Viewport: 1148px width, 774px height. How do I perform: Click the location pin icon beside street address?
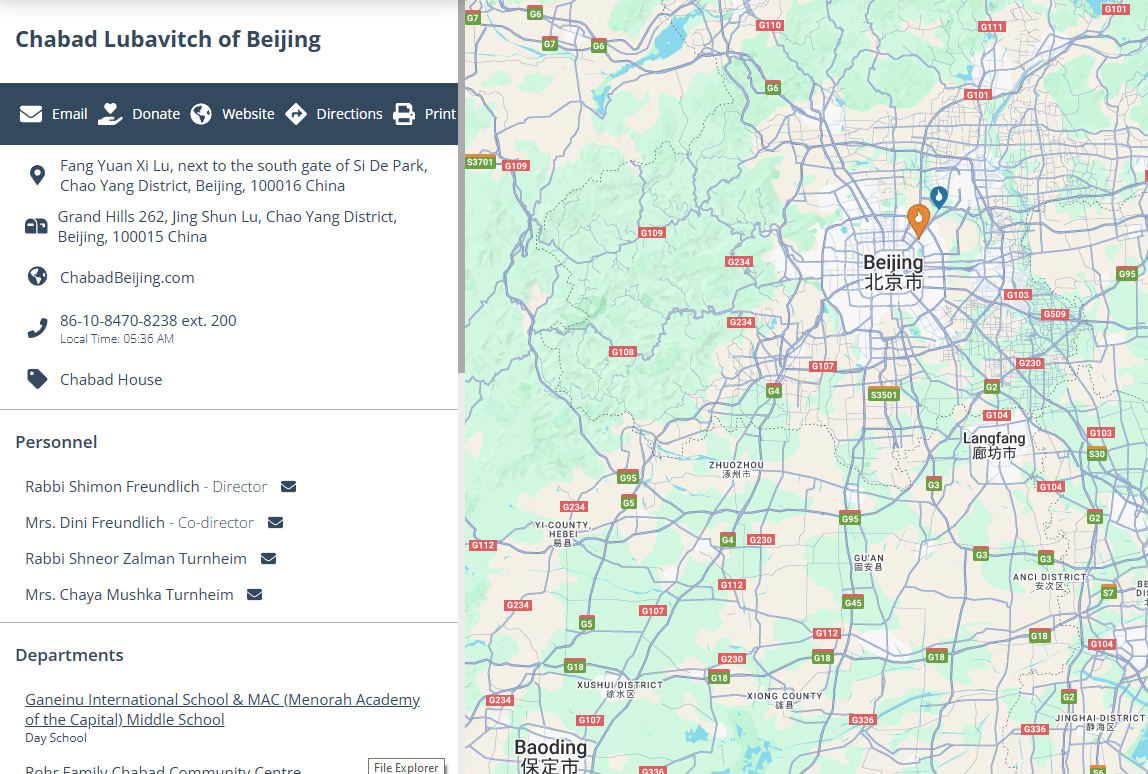[x=37, y=176]
